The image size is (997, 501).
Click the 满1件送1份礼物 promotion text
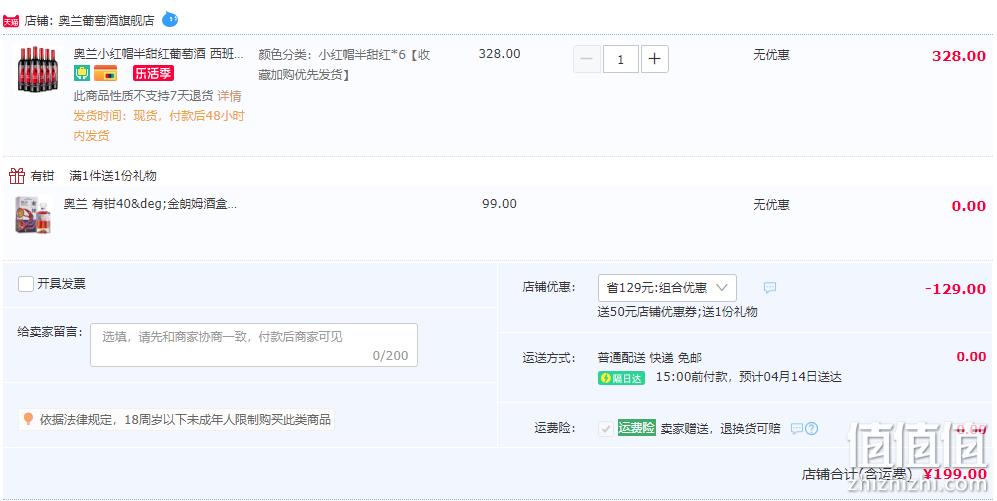[113, 176]
